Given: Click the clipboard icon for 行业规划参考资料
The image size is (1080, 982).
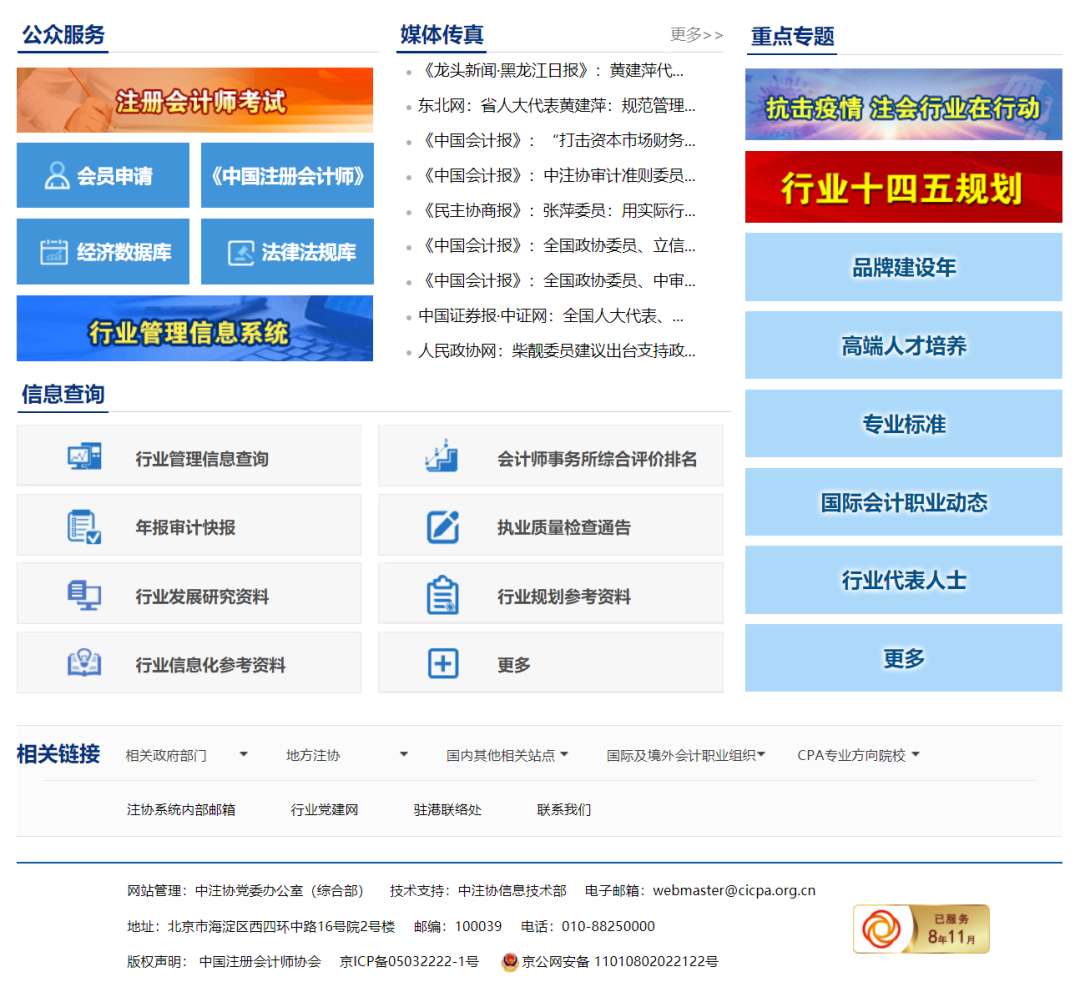Looking at the screenshot, I should click(x=442, y=595).
